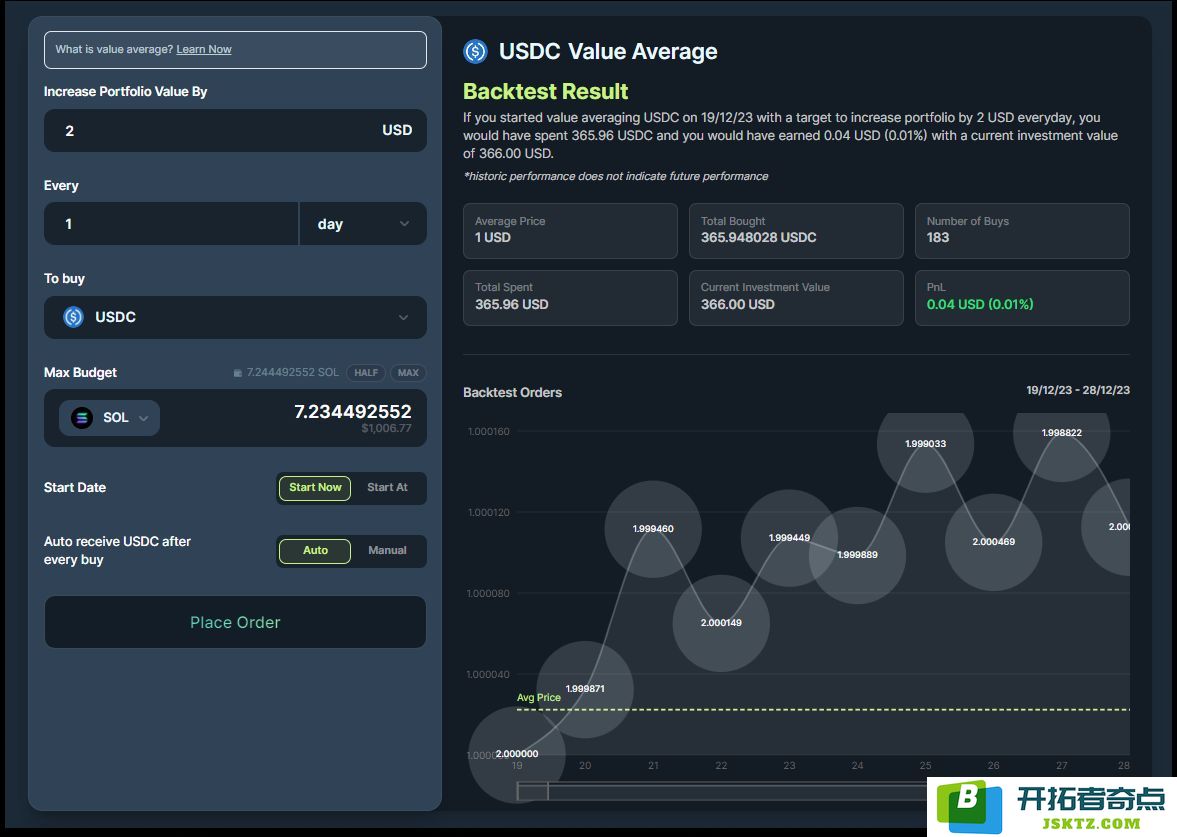The image size is (1177, 837).
Task: Select the 1.999449 order bubble
Action: [x=789, y=538]
